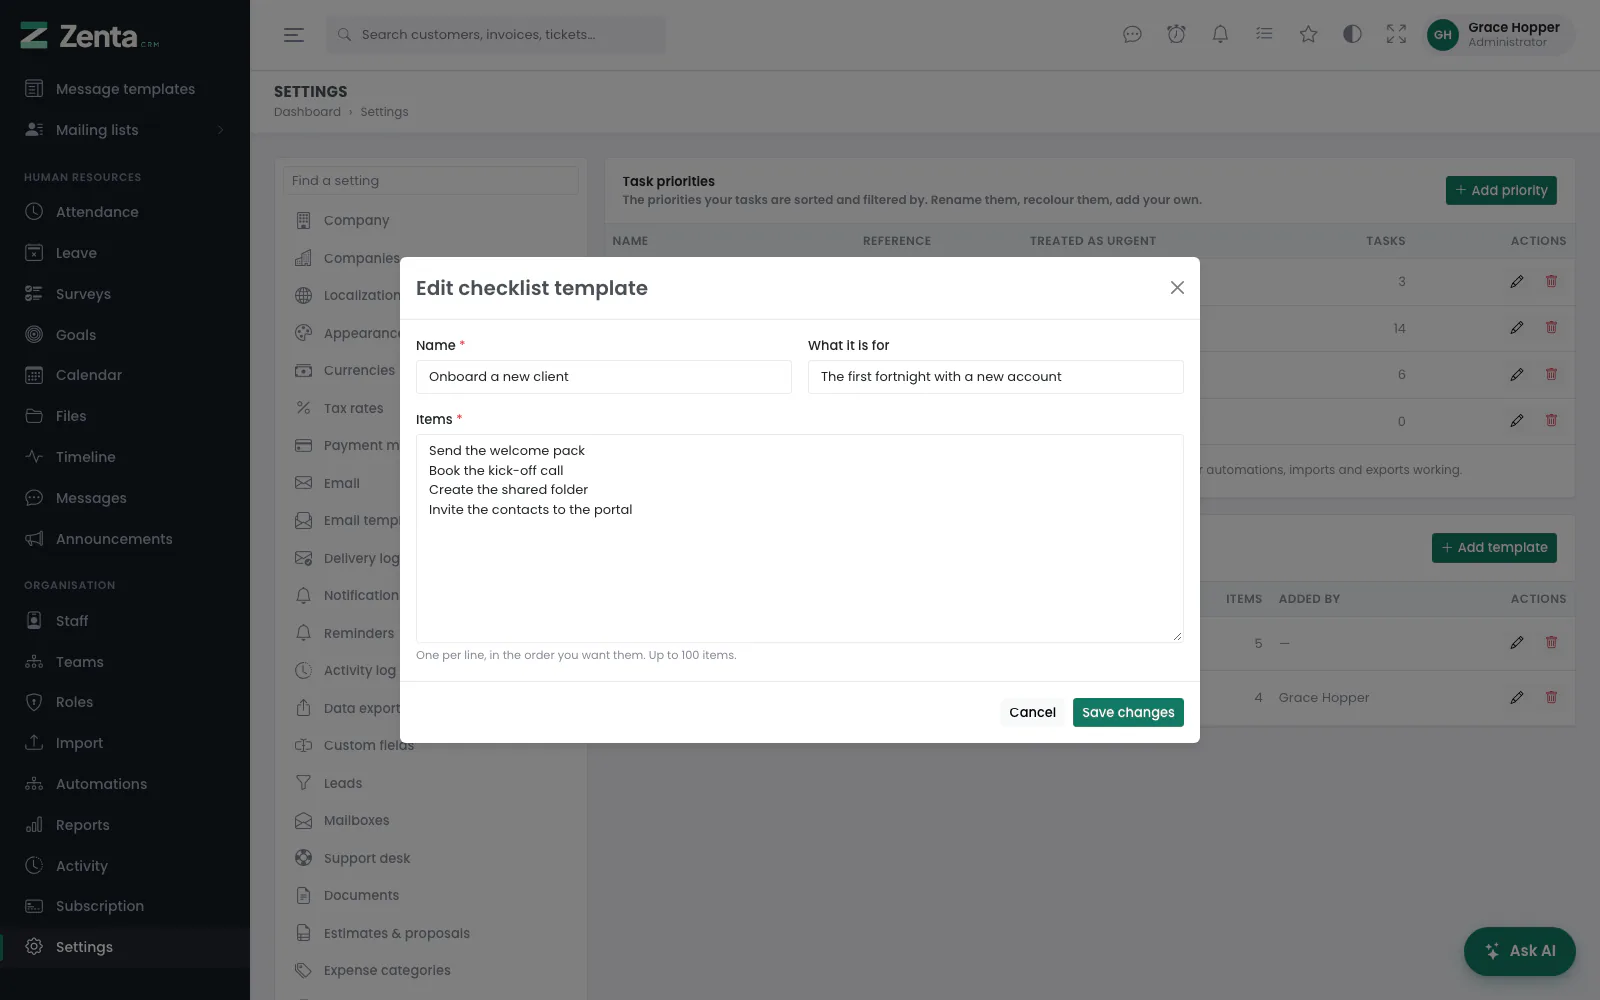
Task: Delete the priority with 14 tasks
Action: [1551, 328]
